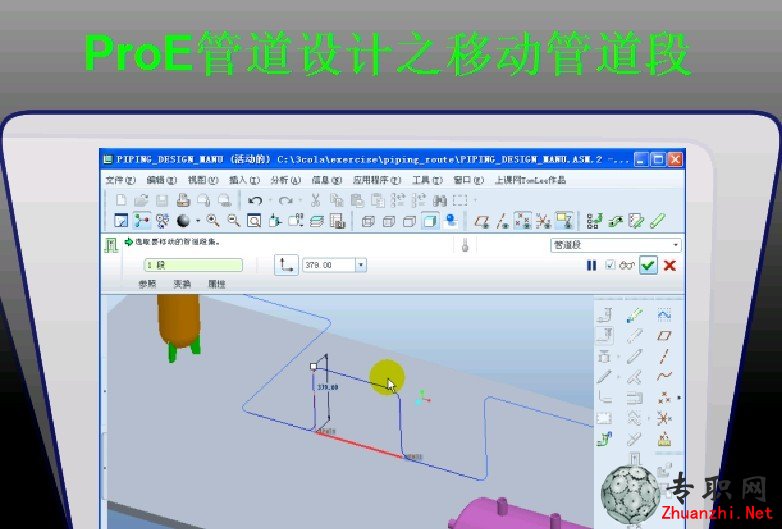782x529 pixels.
Task: Click the glasses verify preview button
Action: pyautogui.click(x=627, y=265)
